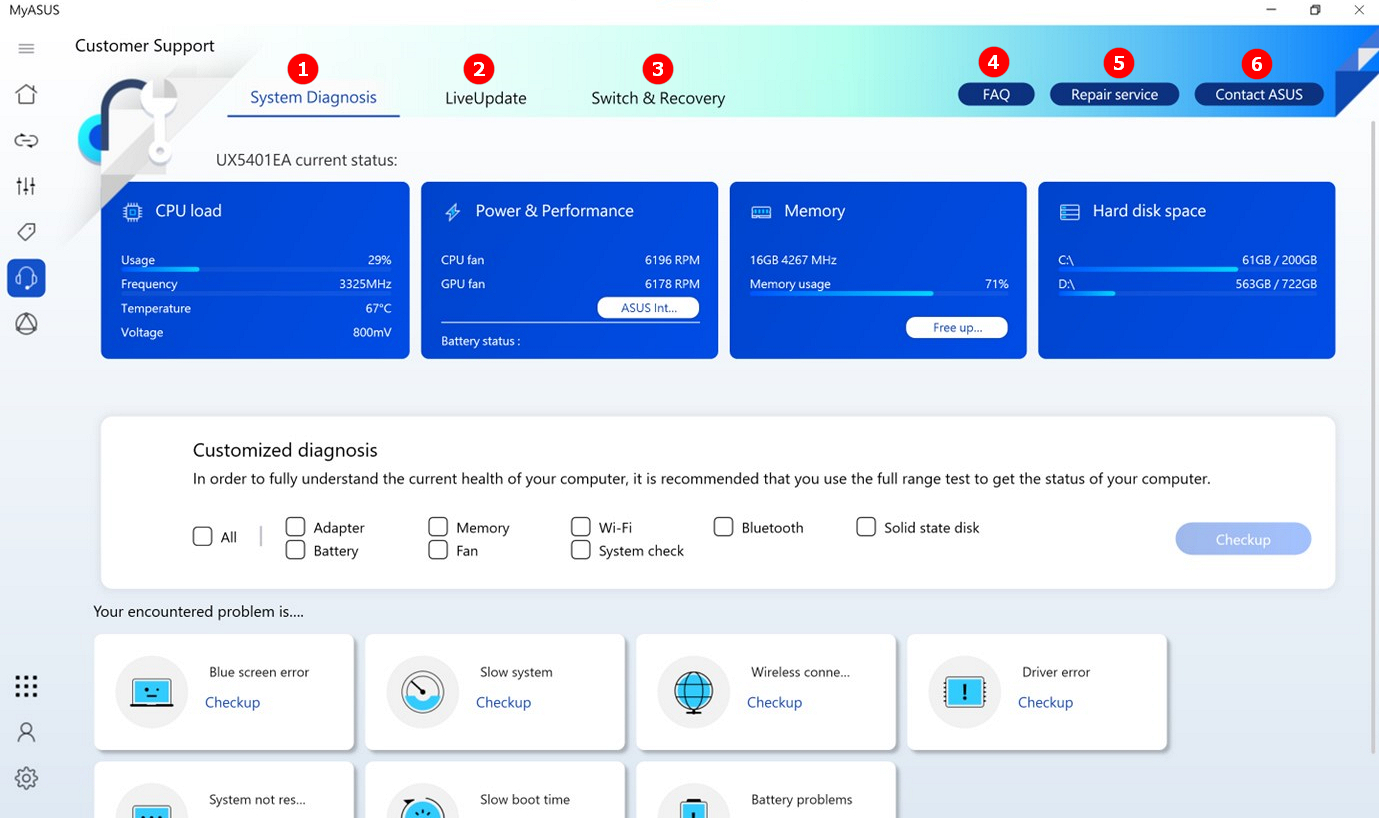Click Checkup link under Wireless conne...
The height and width of the screenshot is (818, 1379).
774,702
